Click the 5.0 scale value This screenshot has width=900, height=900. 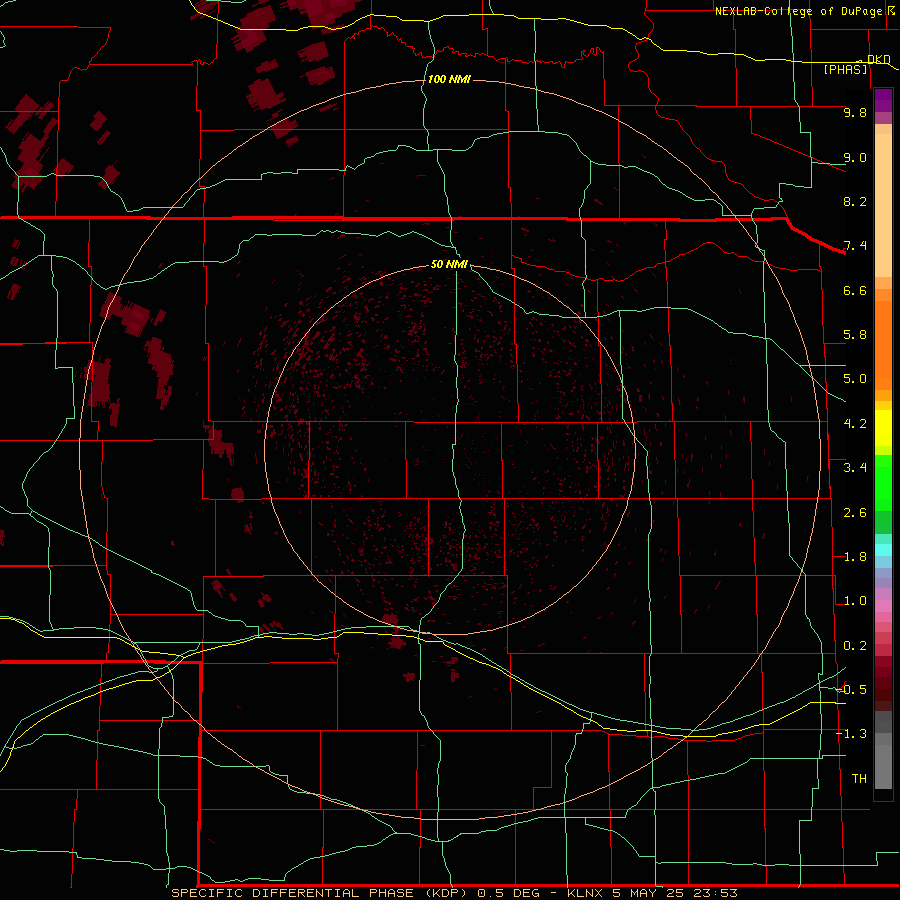(855, 379)
